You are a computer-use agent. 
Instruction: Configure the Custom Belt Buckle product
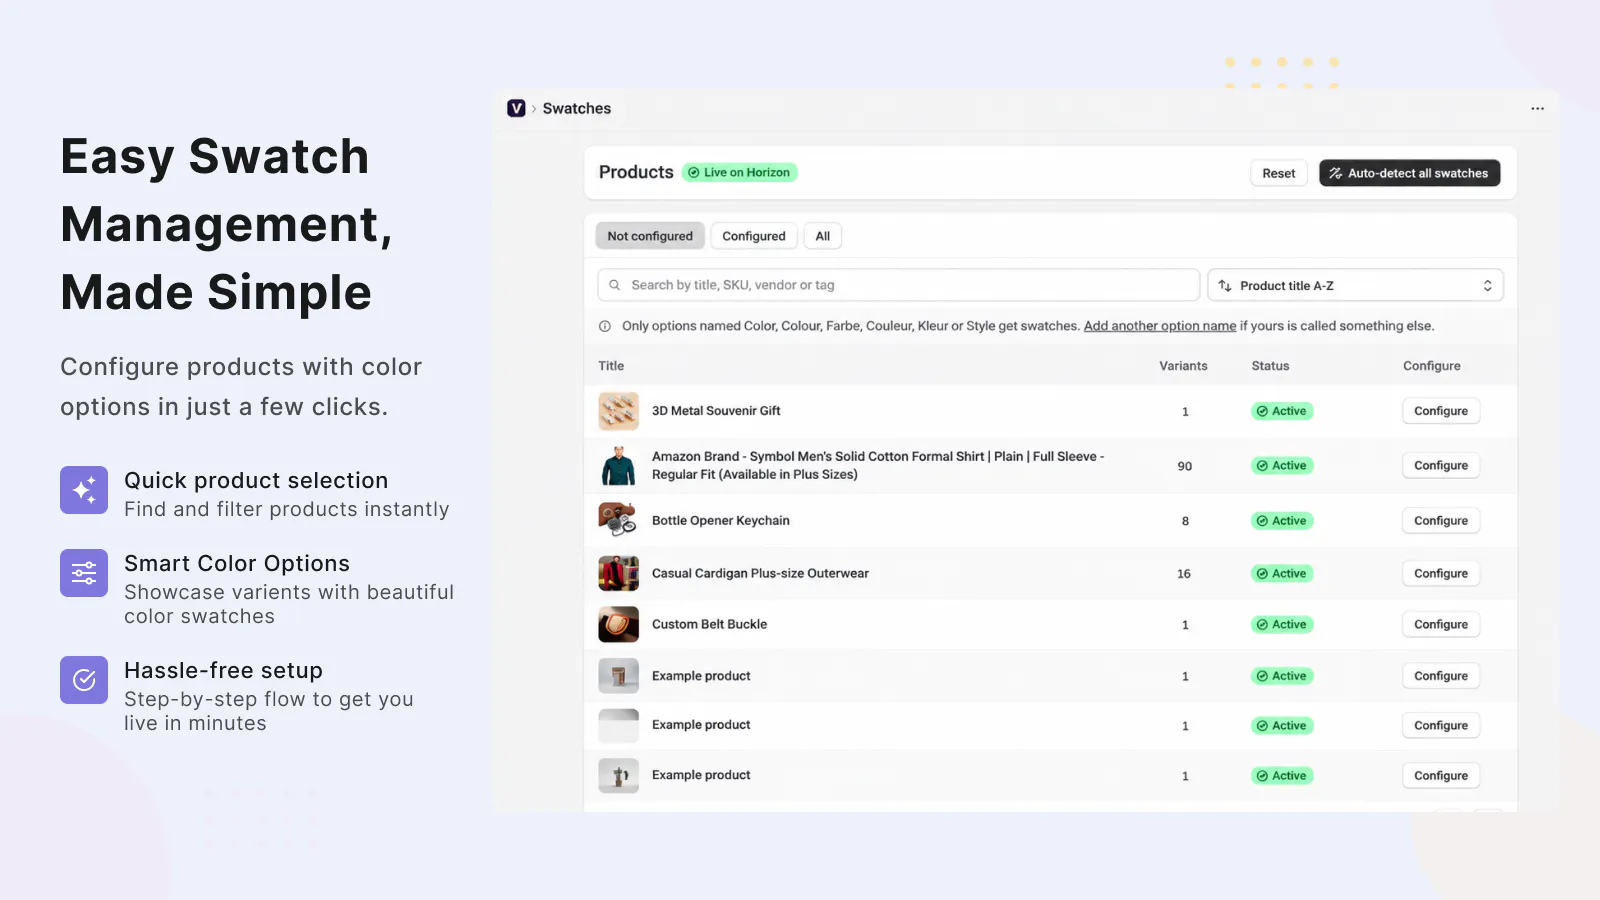[1441, 624]
